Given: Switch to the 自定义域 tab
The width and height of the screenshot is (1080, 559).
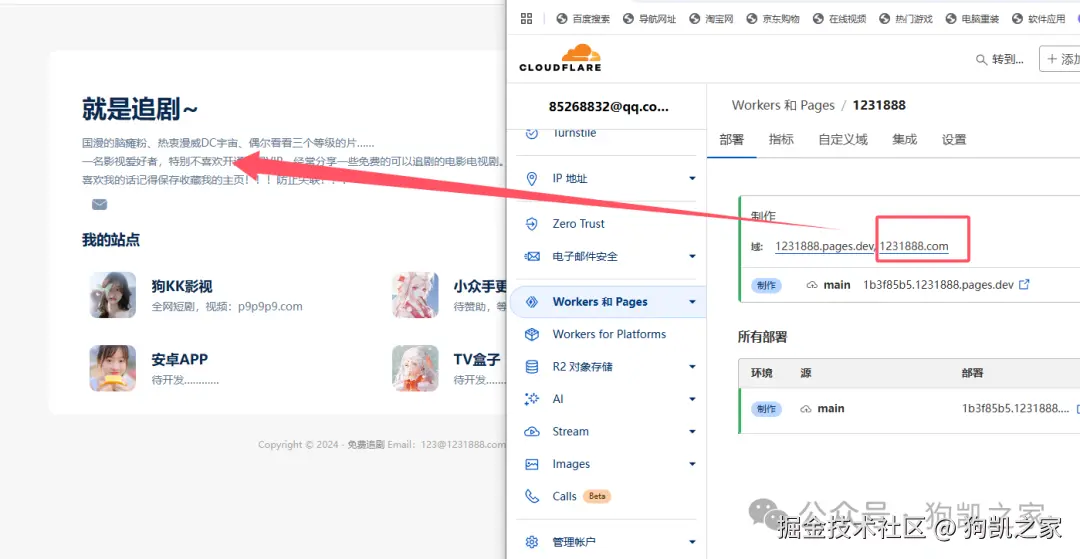Looking at the screenshot, I should [842, 140].
